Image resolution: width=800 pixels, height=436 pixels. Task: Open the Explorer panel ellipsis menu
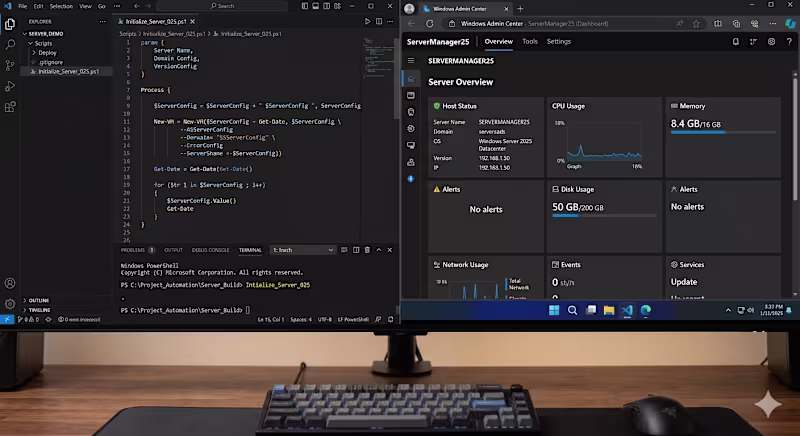coord(103,21)
